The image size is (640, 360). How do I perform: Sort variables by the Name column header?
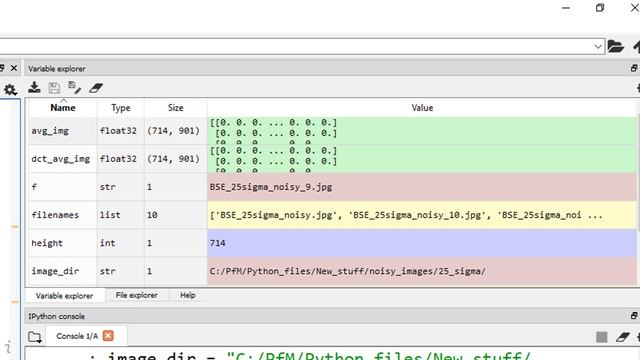63,108
